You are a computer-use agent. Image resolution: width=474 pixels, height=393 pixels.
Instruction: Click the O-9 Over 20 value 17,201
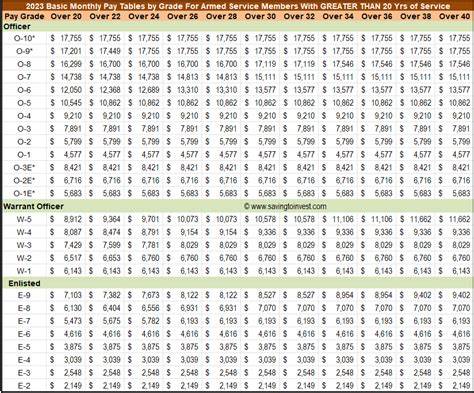point(71,51)
